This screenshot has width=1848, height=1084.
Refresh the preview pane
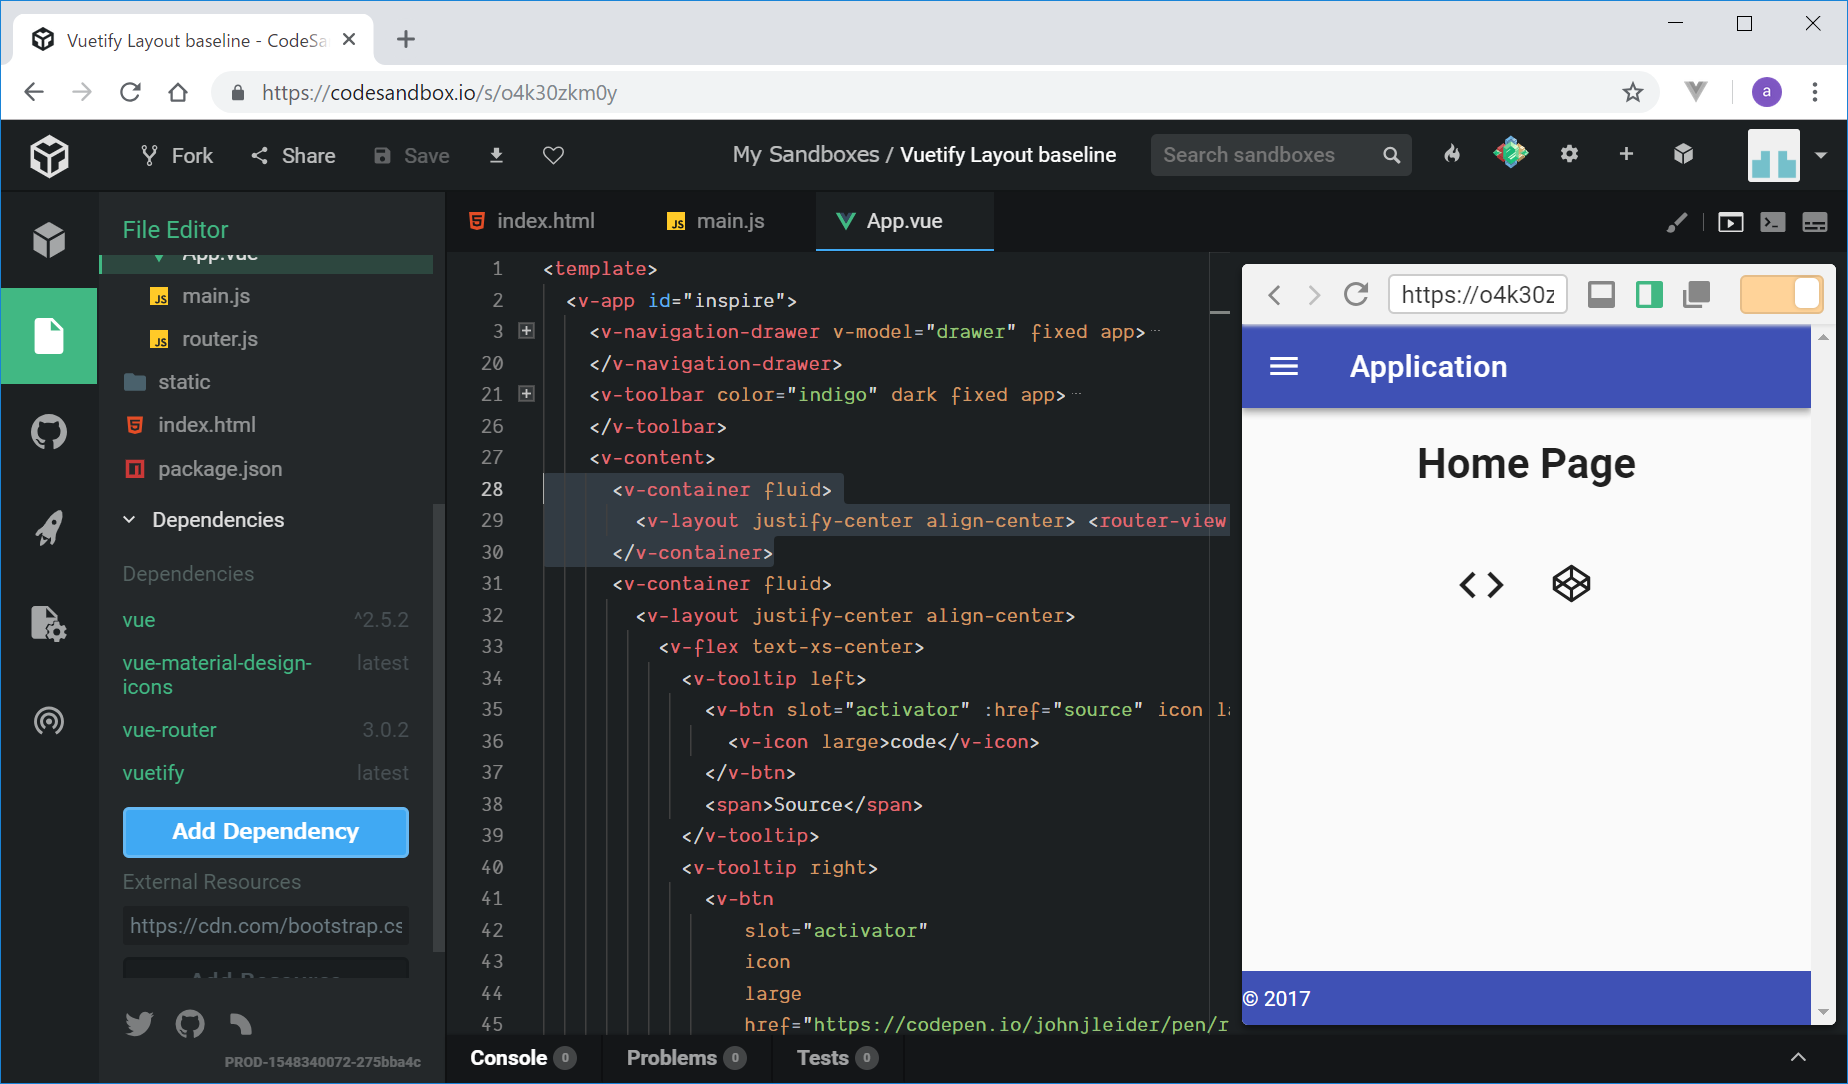(x=1356, y=295)
